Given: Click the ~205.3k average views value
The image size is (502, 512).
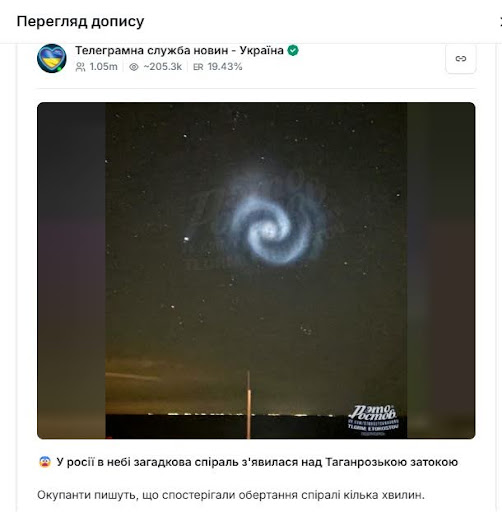Looking at the screenshot, I should 163,67.
